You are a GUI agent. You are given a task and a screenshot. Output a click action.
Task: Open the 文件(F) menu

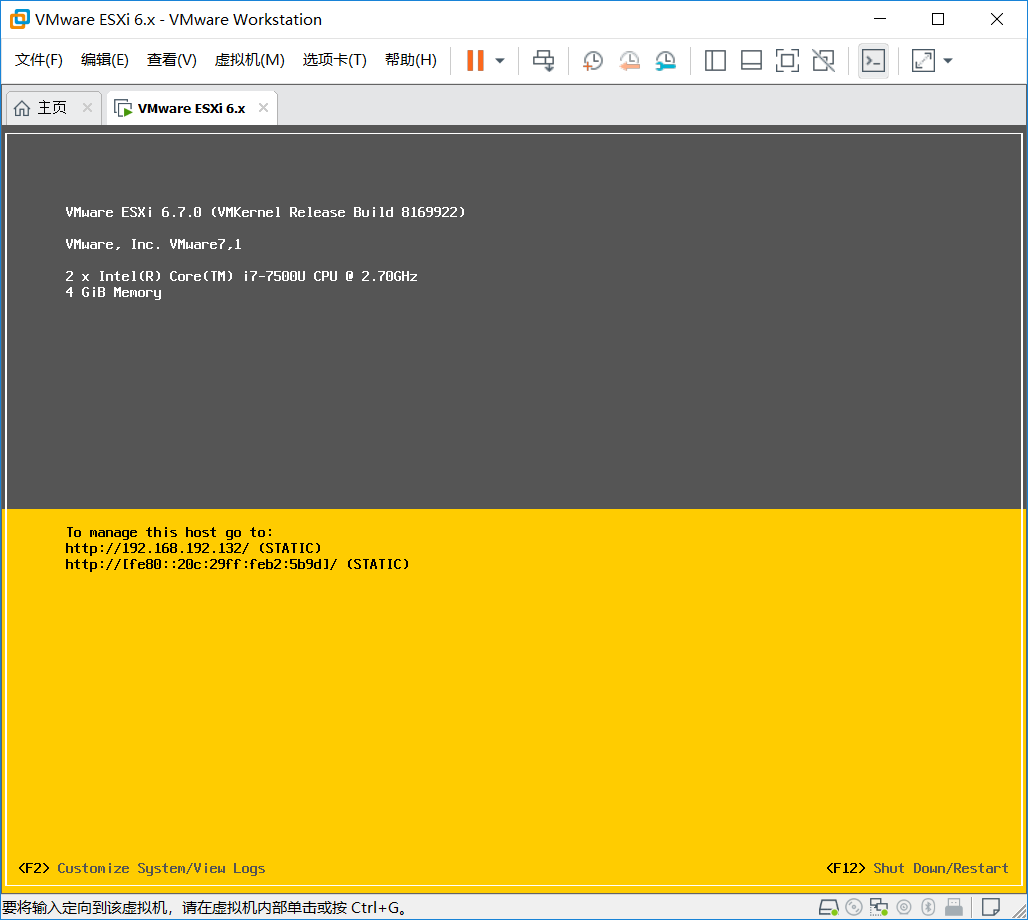[39, 60]
